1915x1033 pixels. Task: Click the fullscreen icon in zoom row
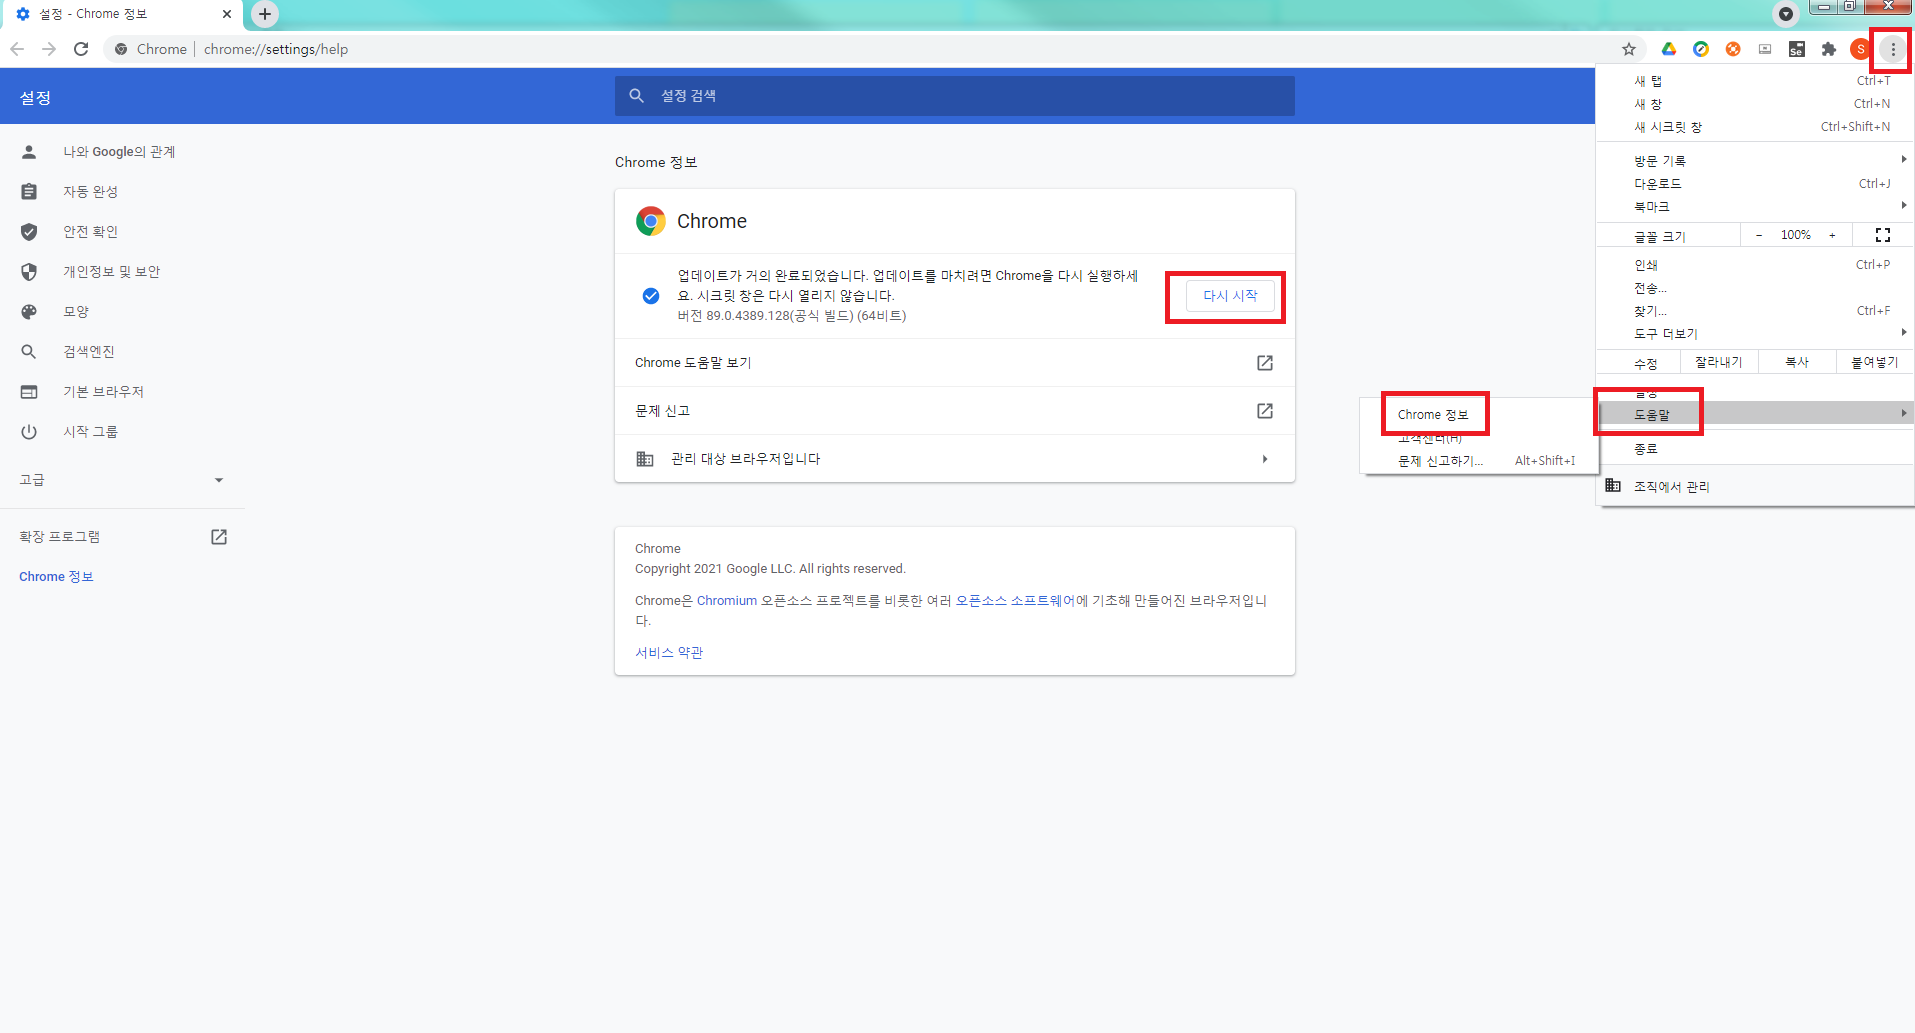(1883, 235)
